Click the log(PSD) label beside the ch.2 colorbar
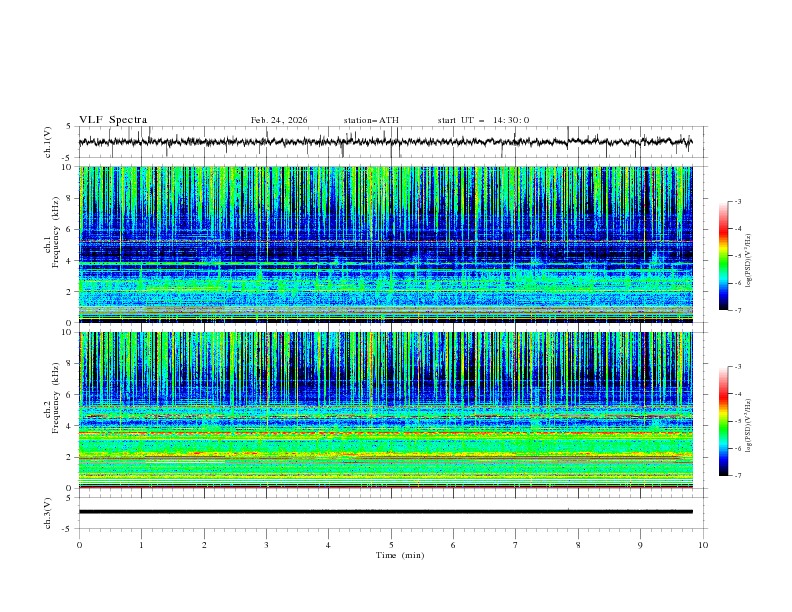The width and height of the screenshot is (792, 612). click(x=749, y=426)
